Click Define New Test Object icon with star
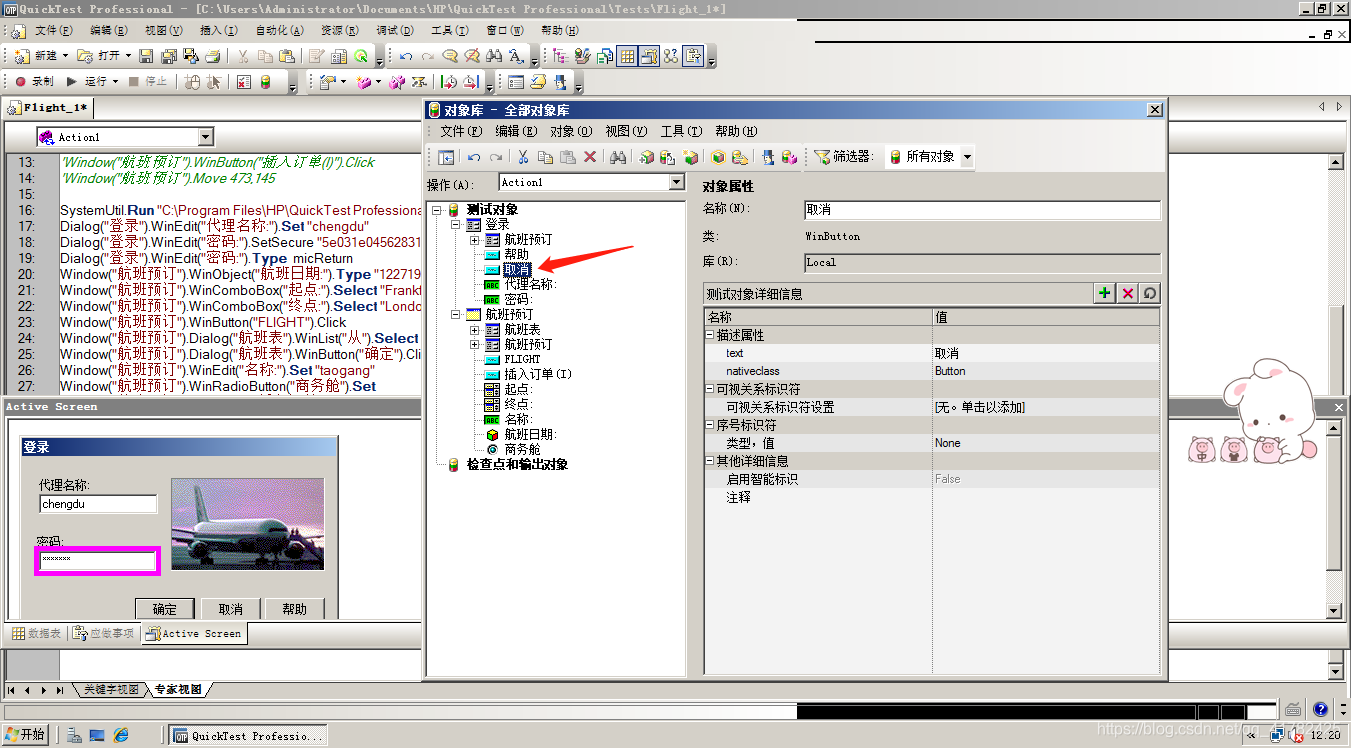The height and width of the screenshot is (748, 1351). 691,157
